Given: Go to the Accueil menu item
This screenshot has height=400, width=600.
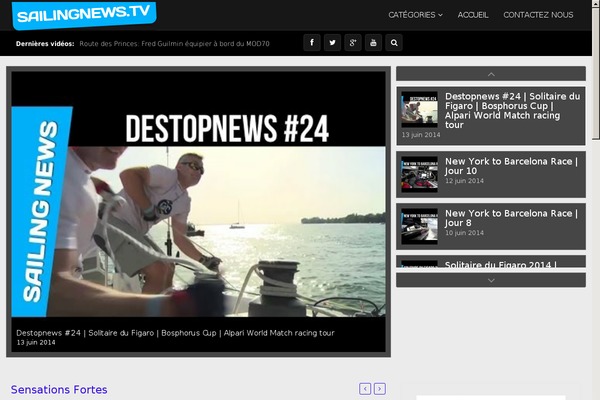Looking at the screenshot, I should coord(473,15).
